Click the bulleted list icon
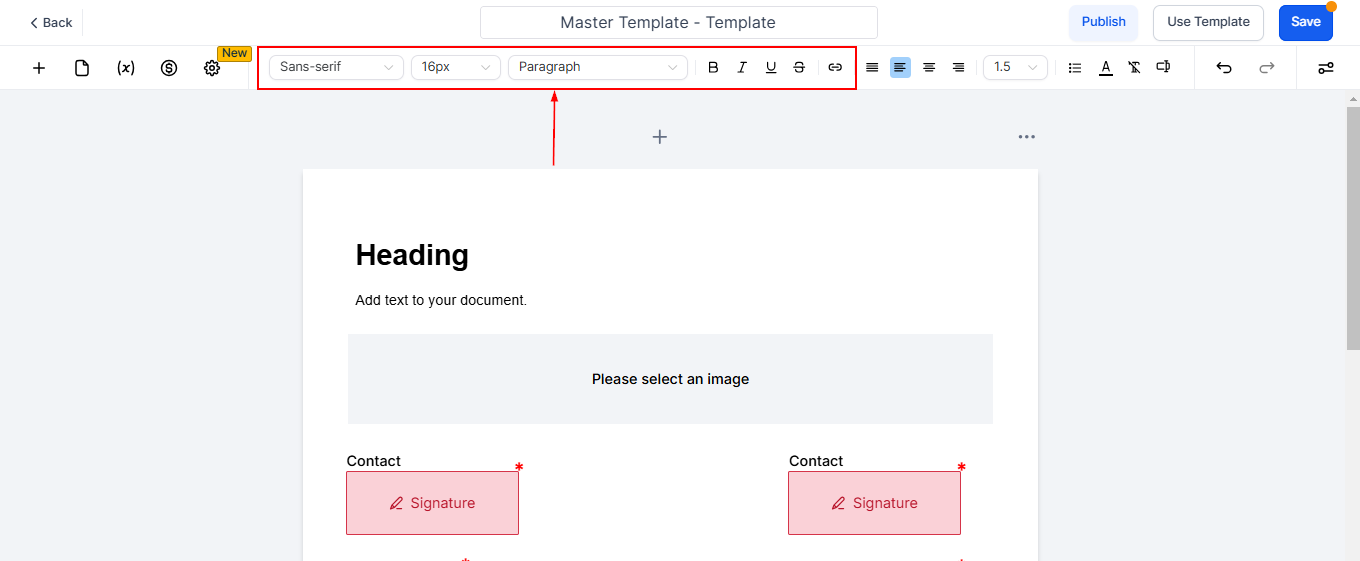 tap(1075, 67)
